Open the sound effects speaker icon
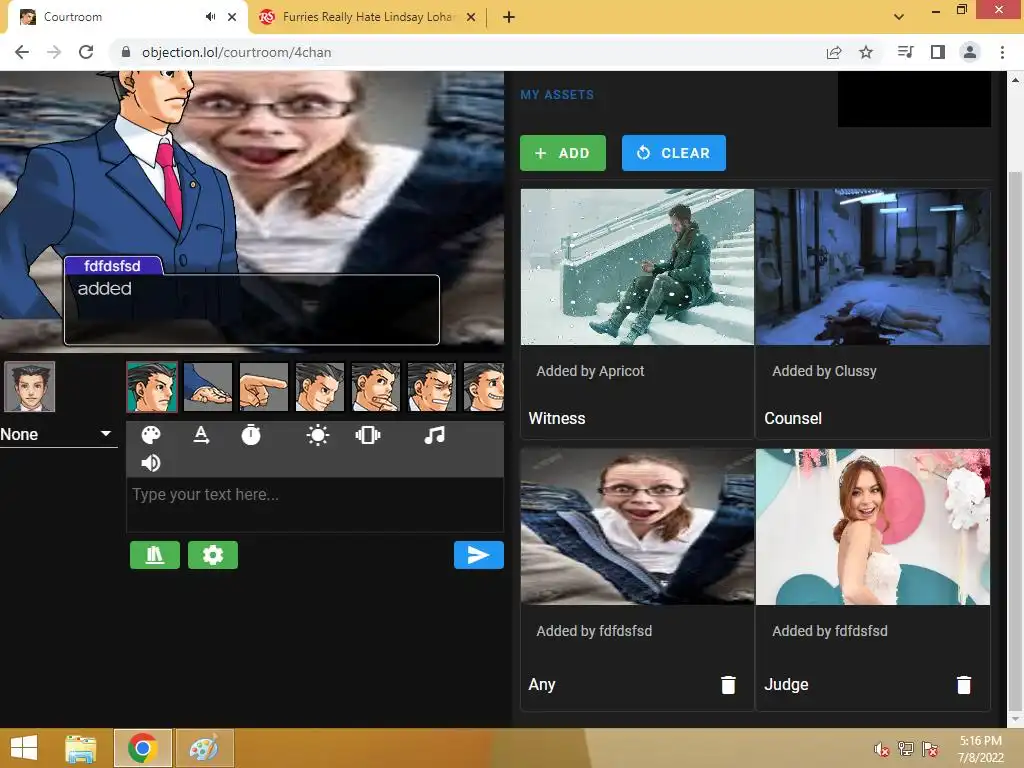Viewport: 1024px width, 768px height. [151, 462]
